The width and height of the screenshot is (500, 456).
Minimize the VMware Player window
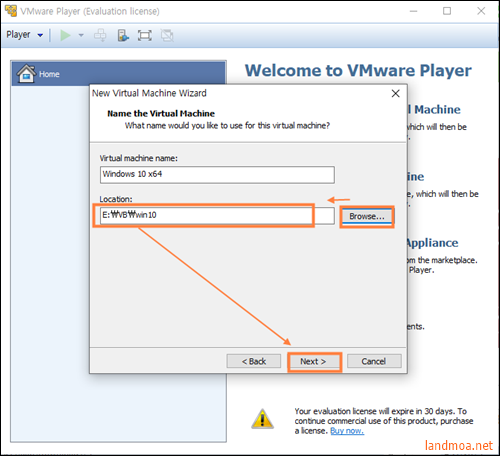point(414,11)
